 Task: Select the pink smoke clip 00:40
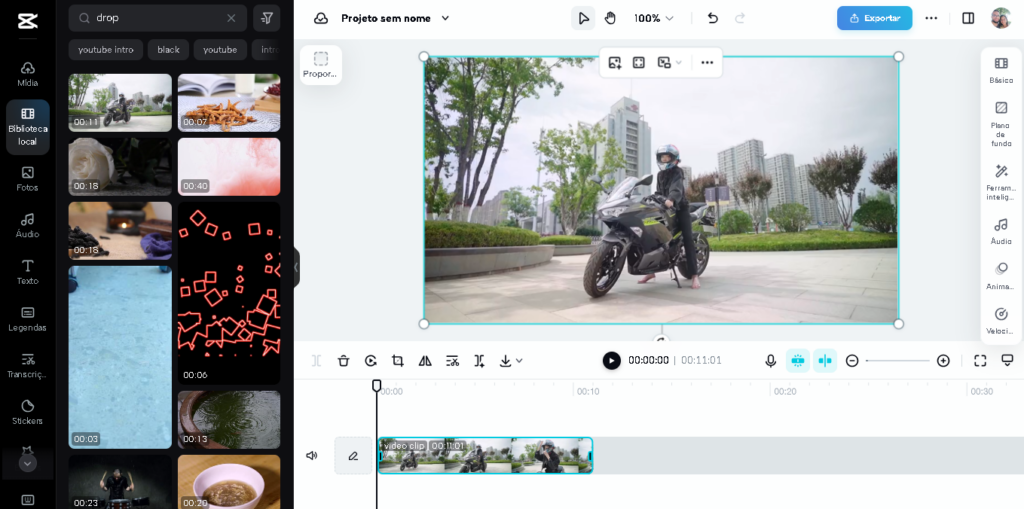229,166
